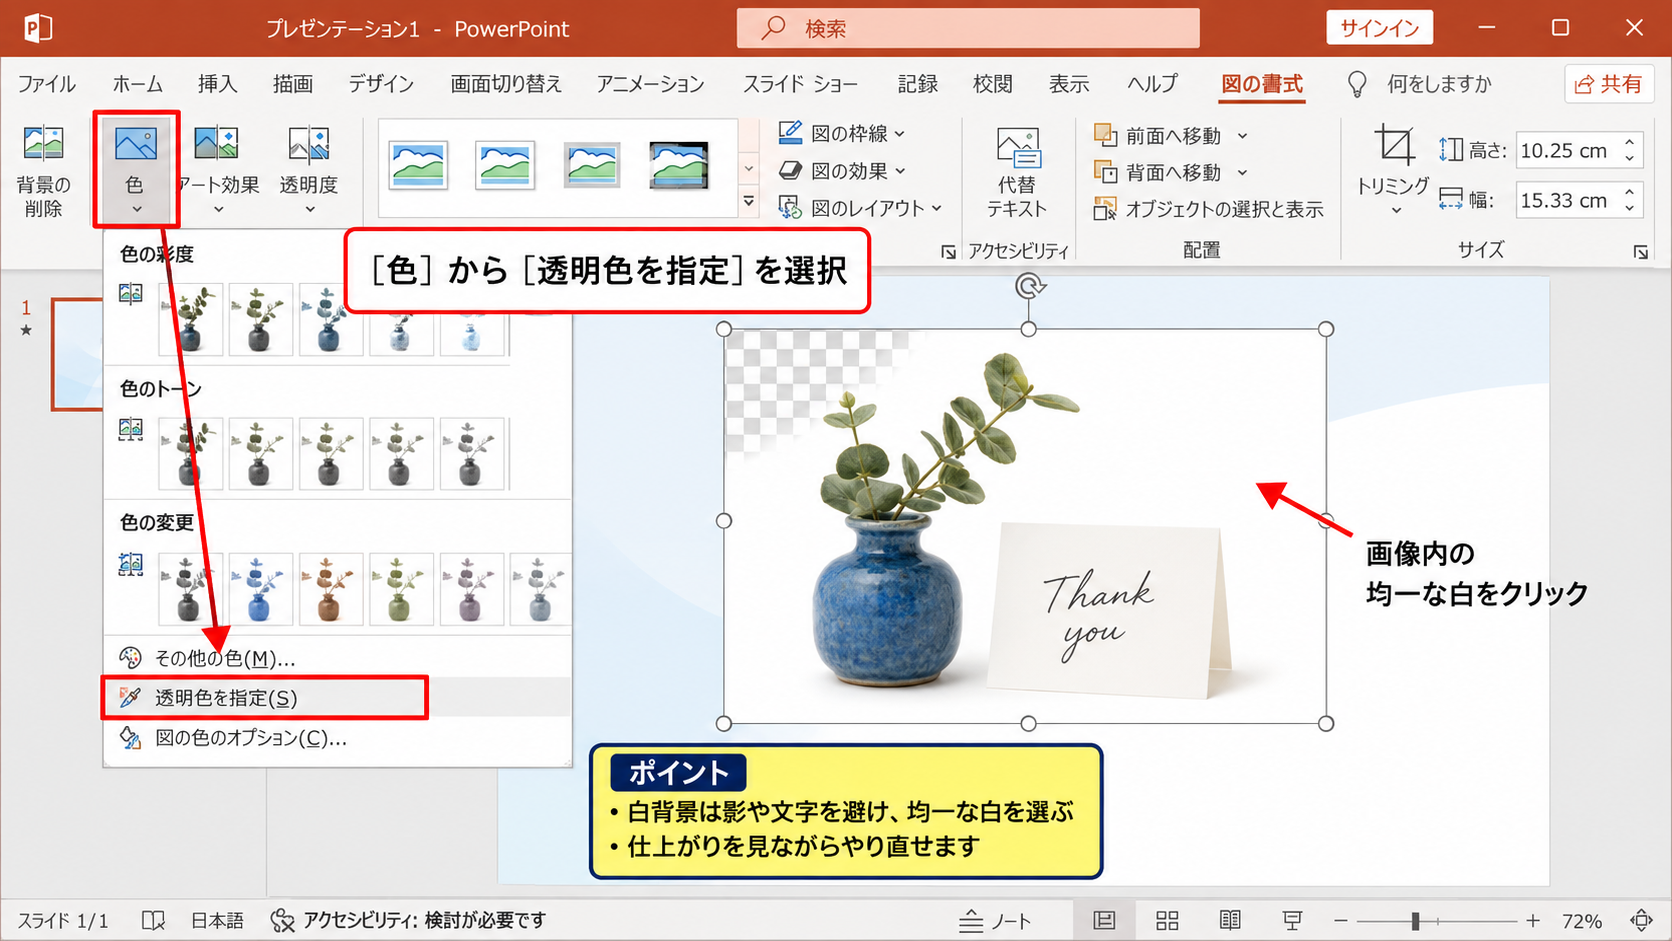Switch to the デザイン tab

tap(381, 84)
